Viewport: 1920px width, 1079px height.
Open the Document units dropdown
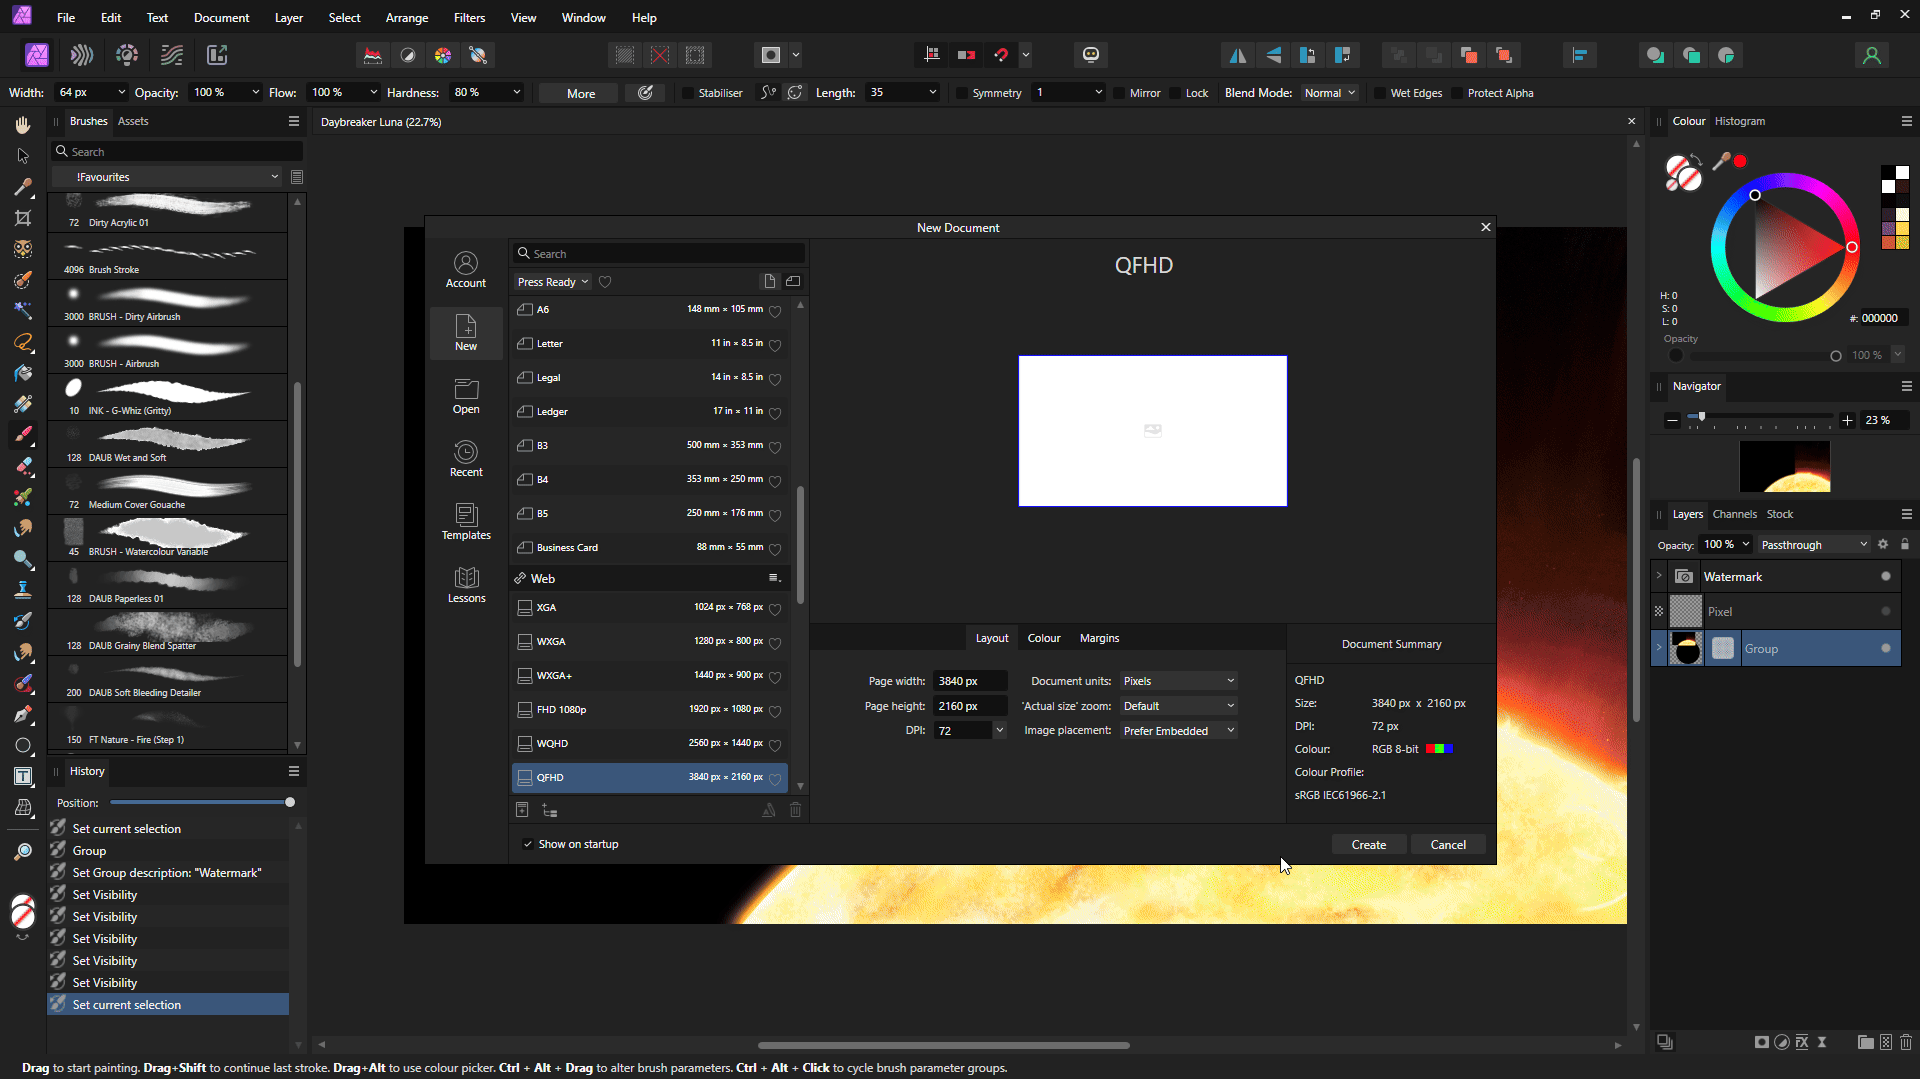tap(1178, 680)
